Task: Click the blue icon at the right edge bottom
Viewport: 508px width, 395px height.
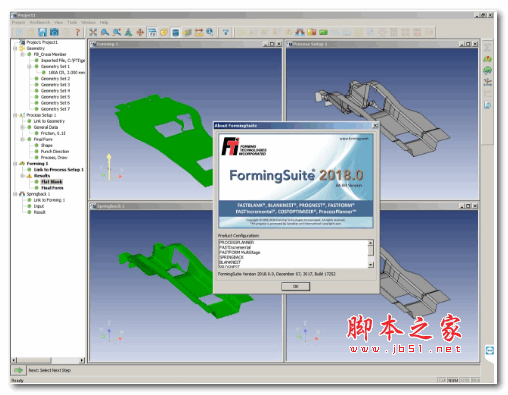Action: click(489, 350)
